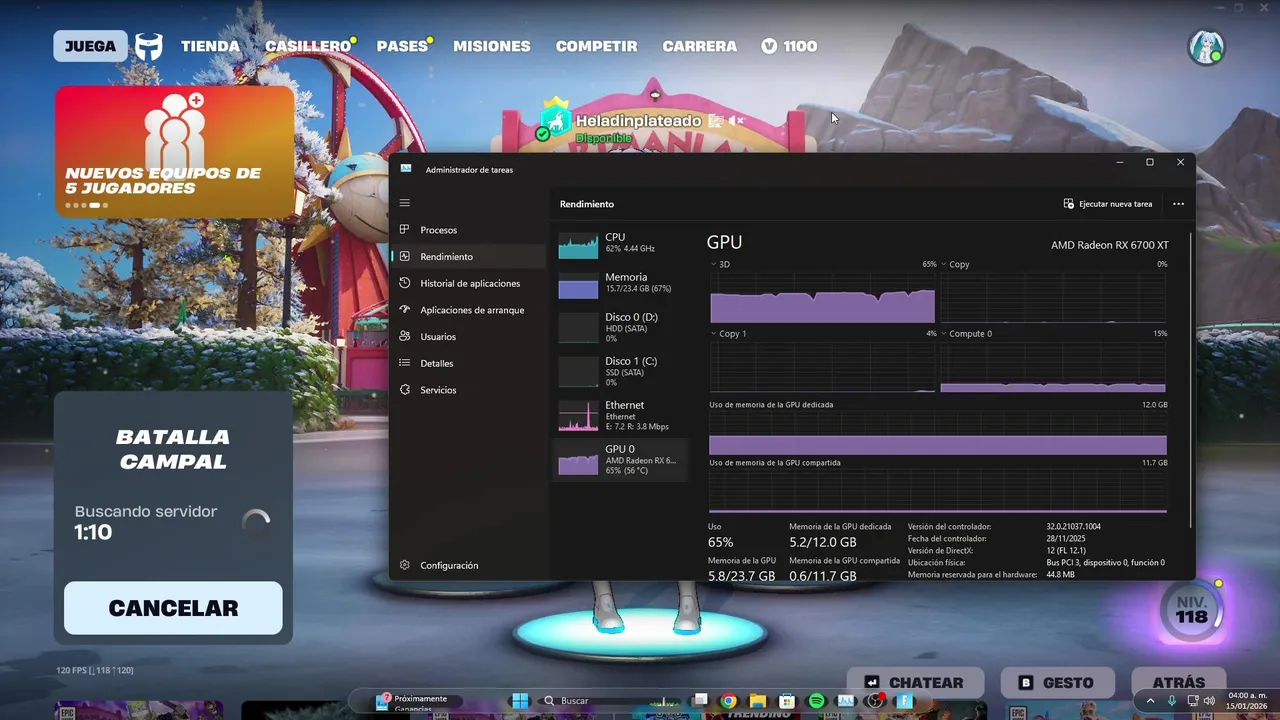Switch to the Procesos page
Image resolution: width=1280 pixels, height=720 pixels.
pyautogui.click(x=468, y=230)
